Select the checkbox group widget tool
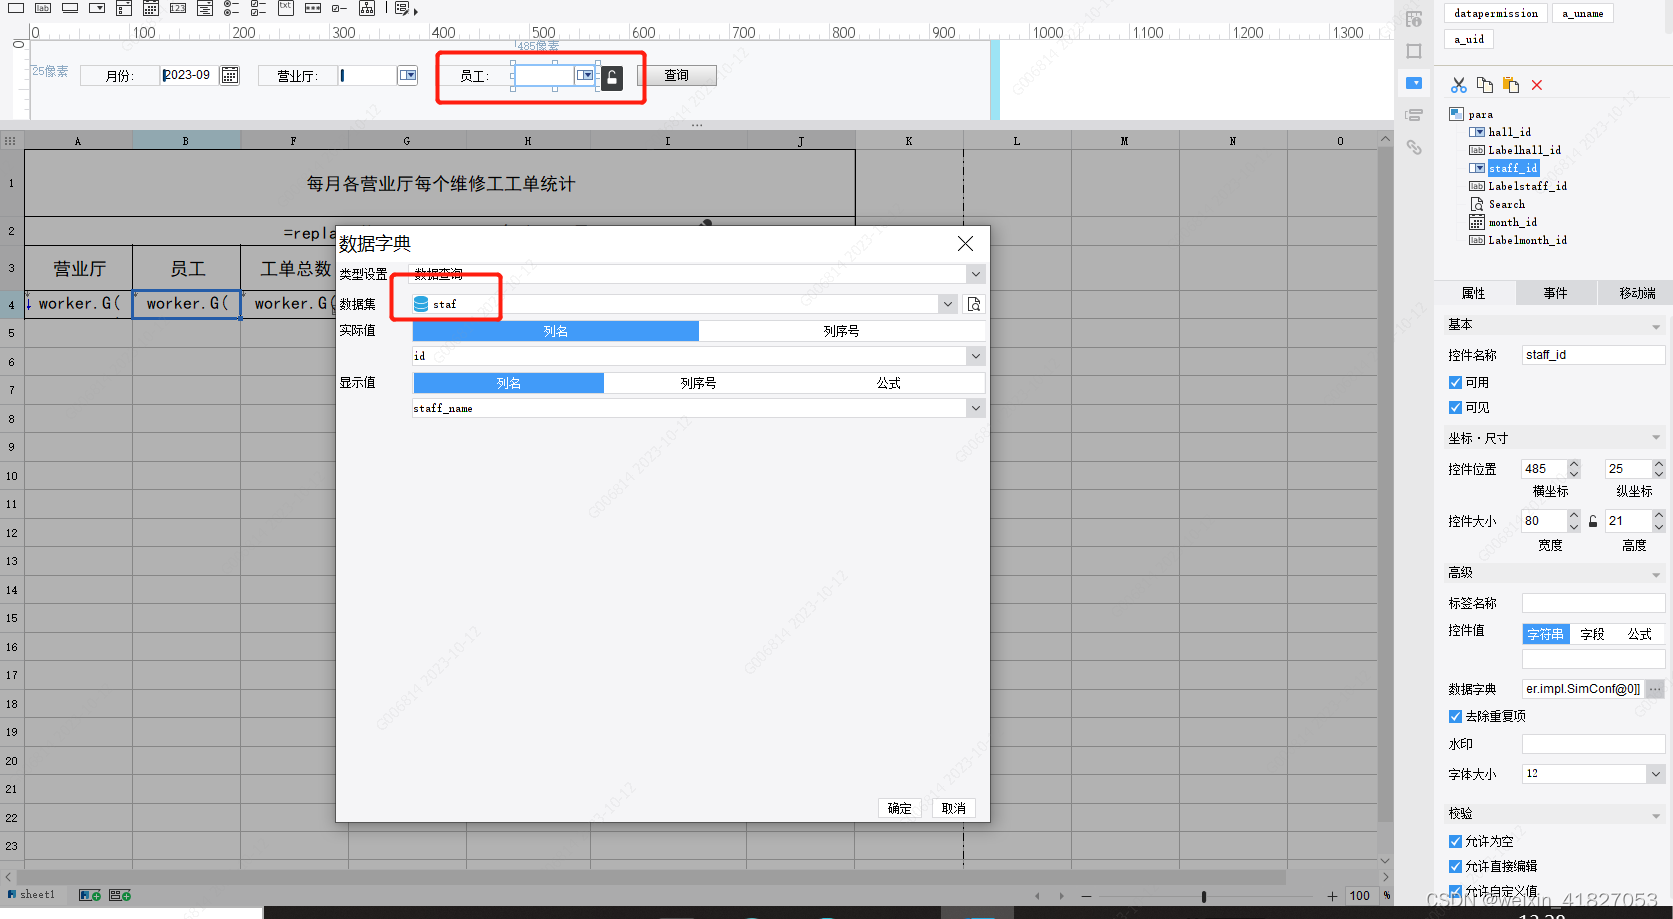 (x=258, y=8)
